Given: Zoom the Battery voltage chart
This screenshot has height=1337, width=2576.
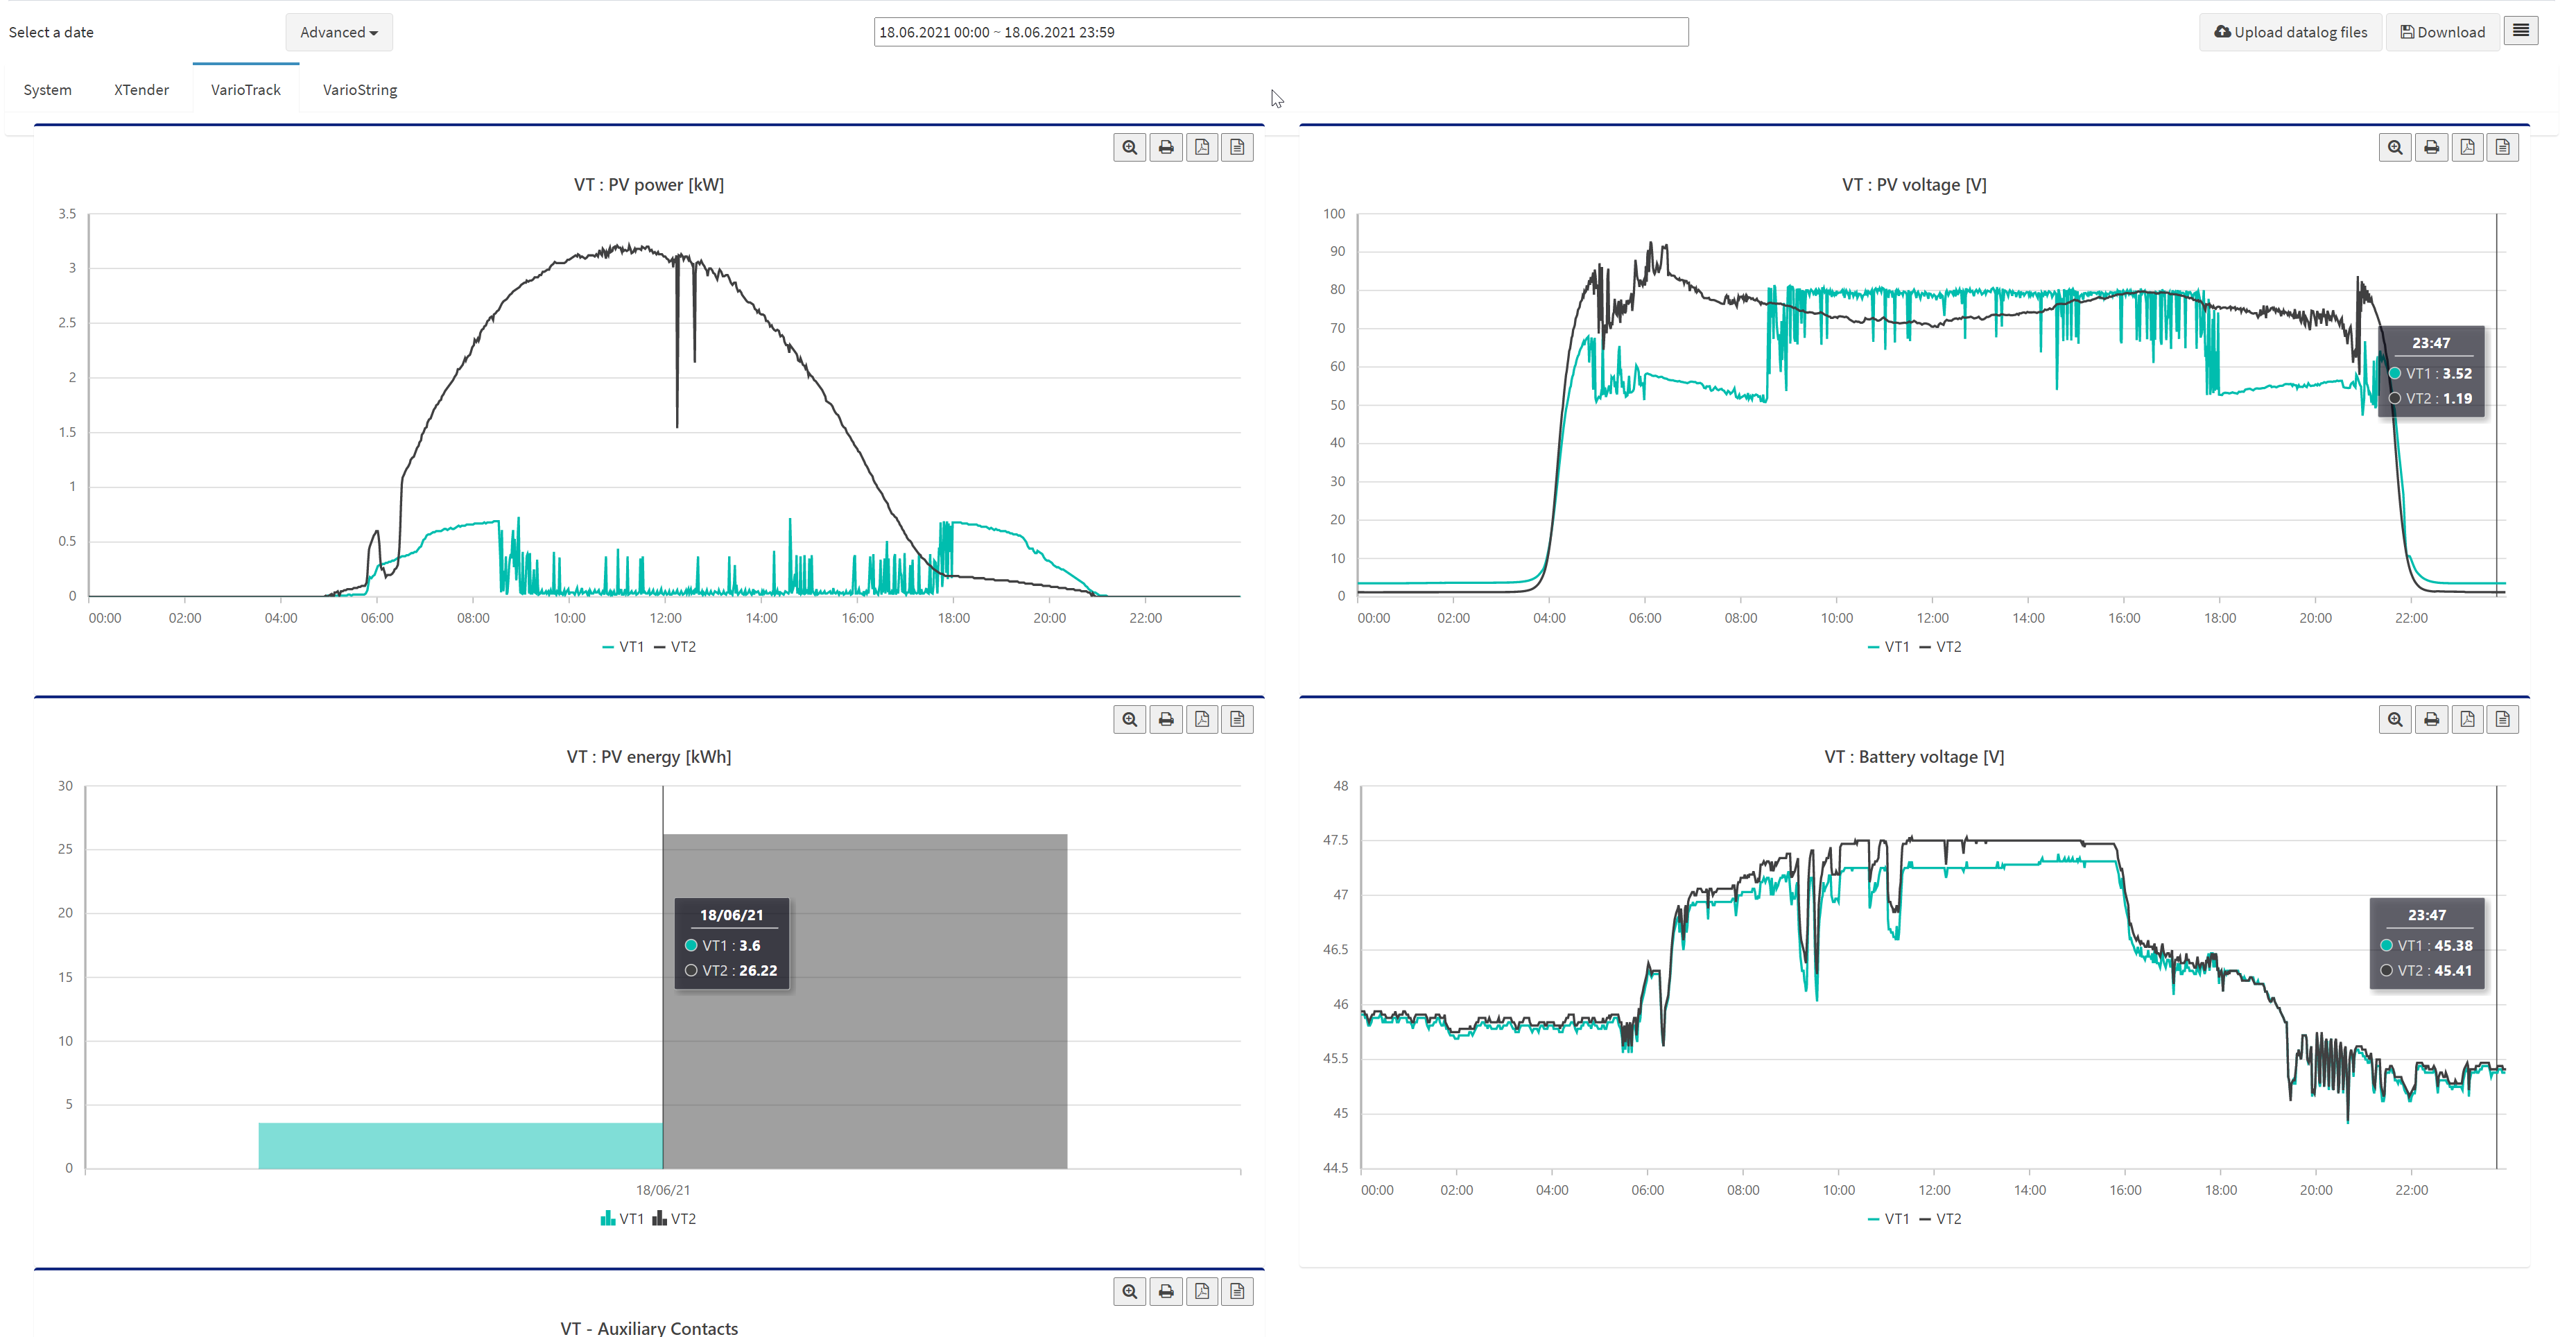Looking at the screenshot, I should click(2395, 719).
